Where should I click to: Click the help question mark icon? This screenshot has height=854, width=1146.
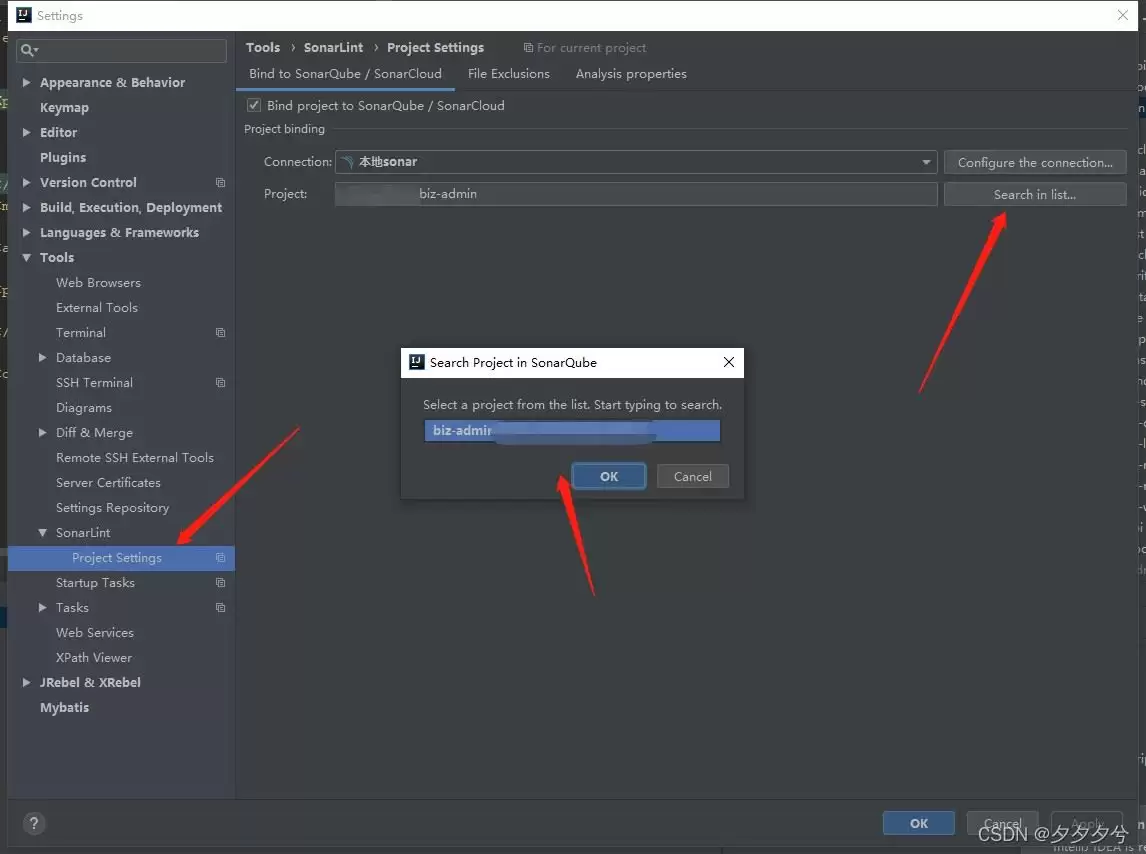(x=34, y=823)
